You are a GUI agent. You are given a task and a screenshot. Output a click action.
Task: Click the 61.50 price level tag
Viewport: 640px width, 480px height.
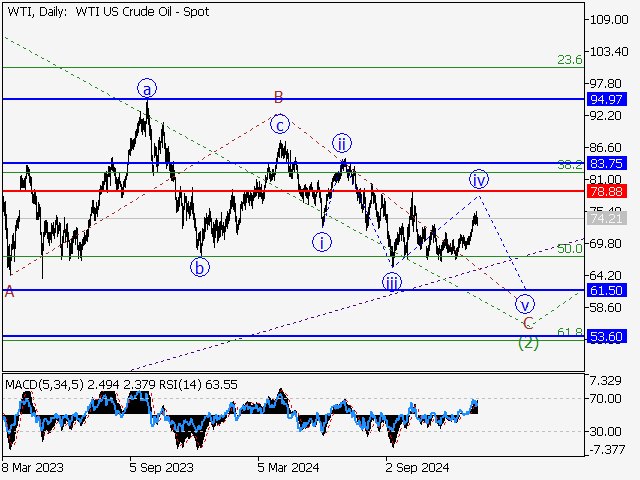point(607,290)
